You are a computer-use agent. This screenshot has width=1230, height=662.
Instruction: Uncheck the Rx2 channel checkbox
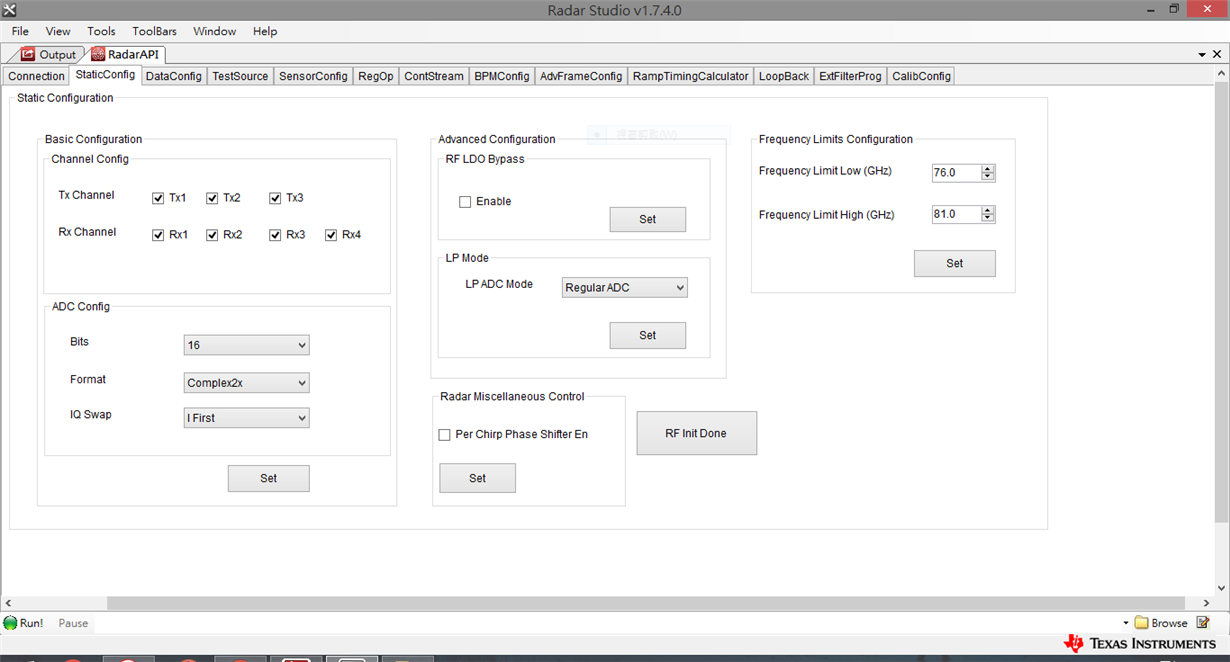[x=212, y=235]
